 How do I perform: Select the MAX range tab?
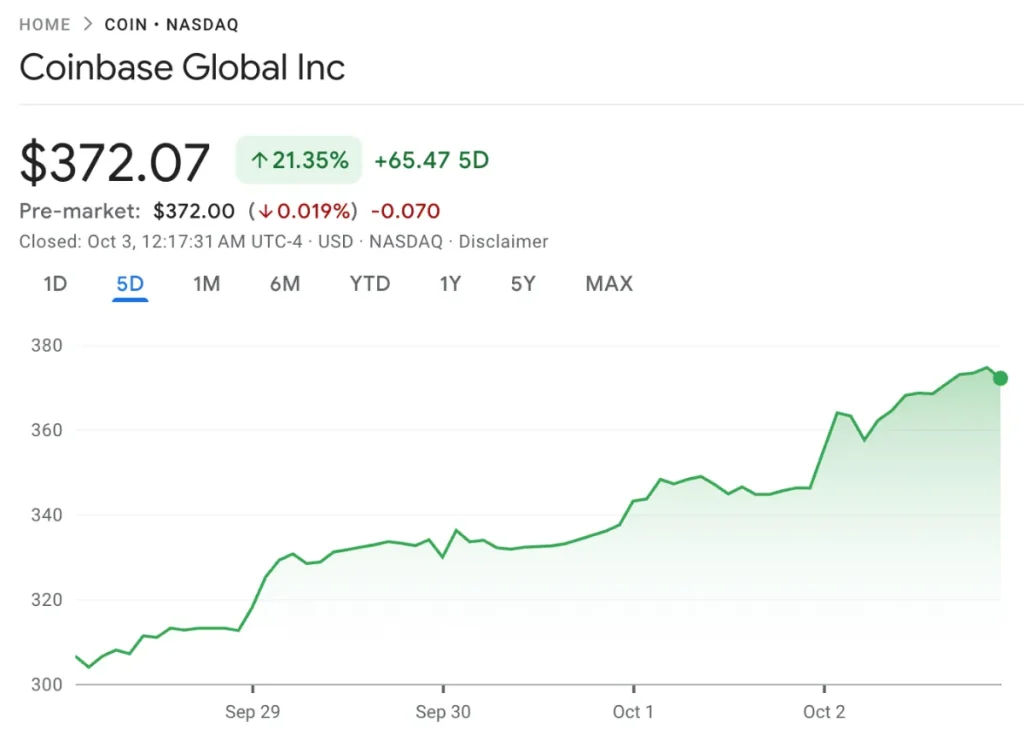click(609, 284)
